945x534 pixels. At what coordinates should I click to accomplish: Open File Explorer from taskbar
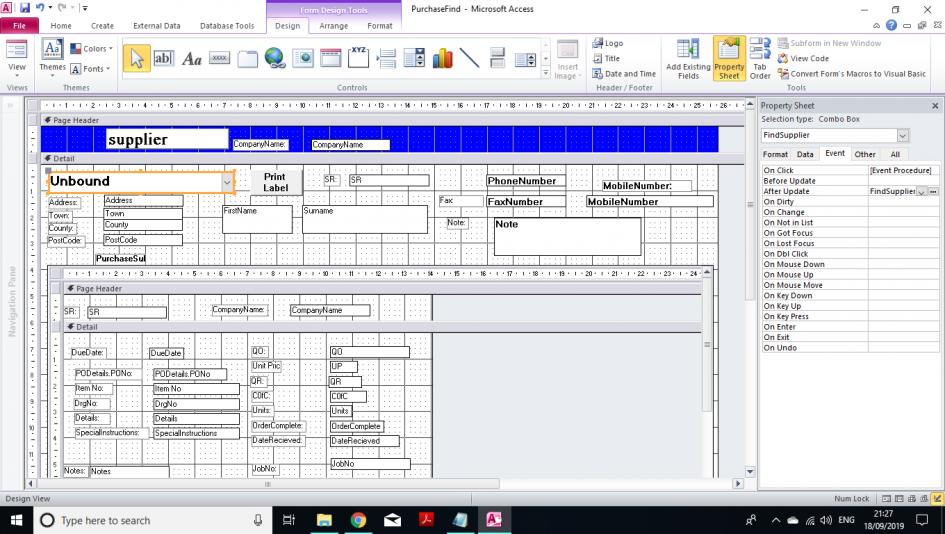[324, 520]
